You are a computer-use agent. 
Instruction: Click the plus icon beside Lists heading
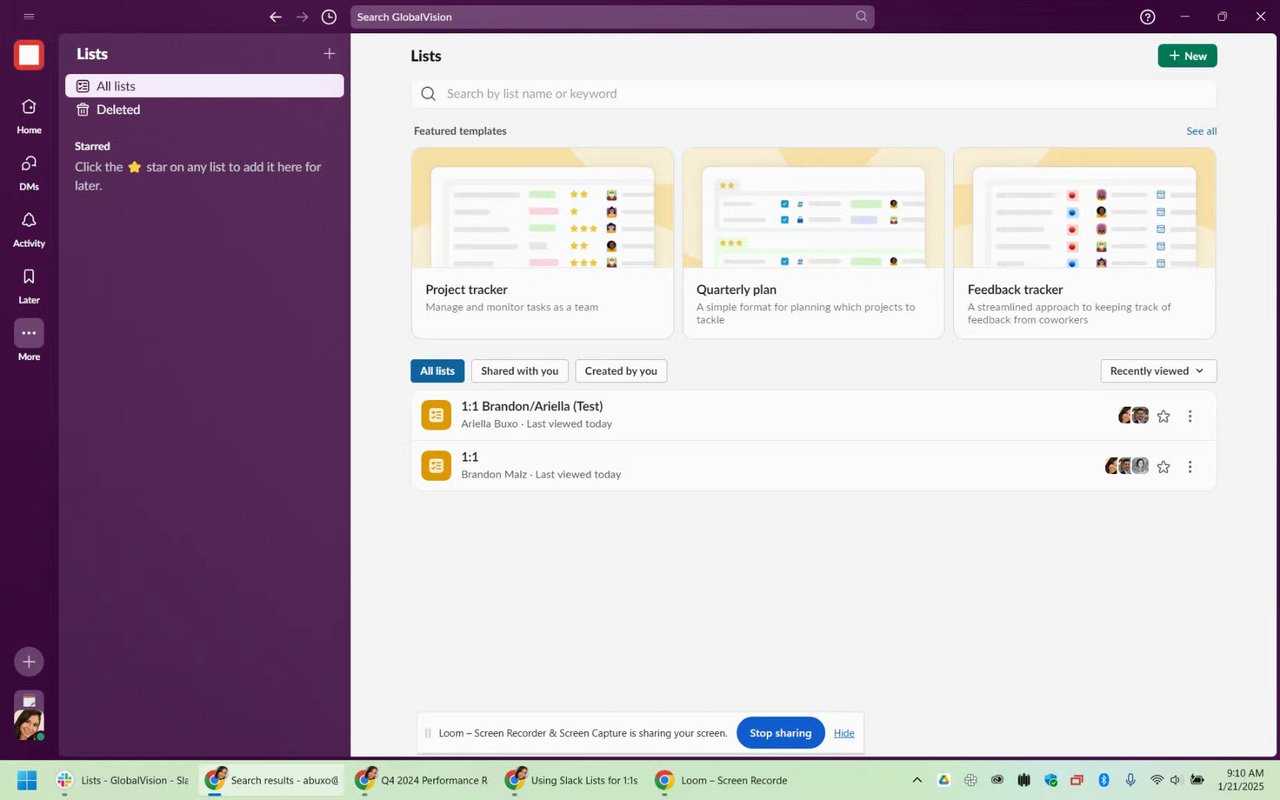329,54
